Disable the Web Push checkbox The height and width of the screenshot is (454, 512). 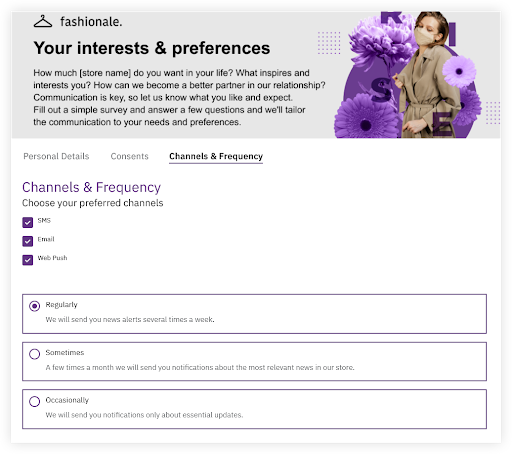[x=28, y=260]
